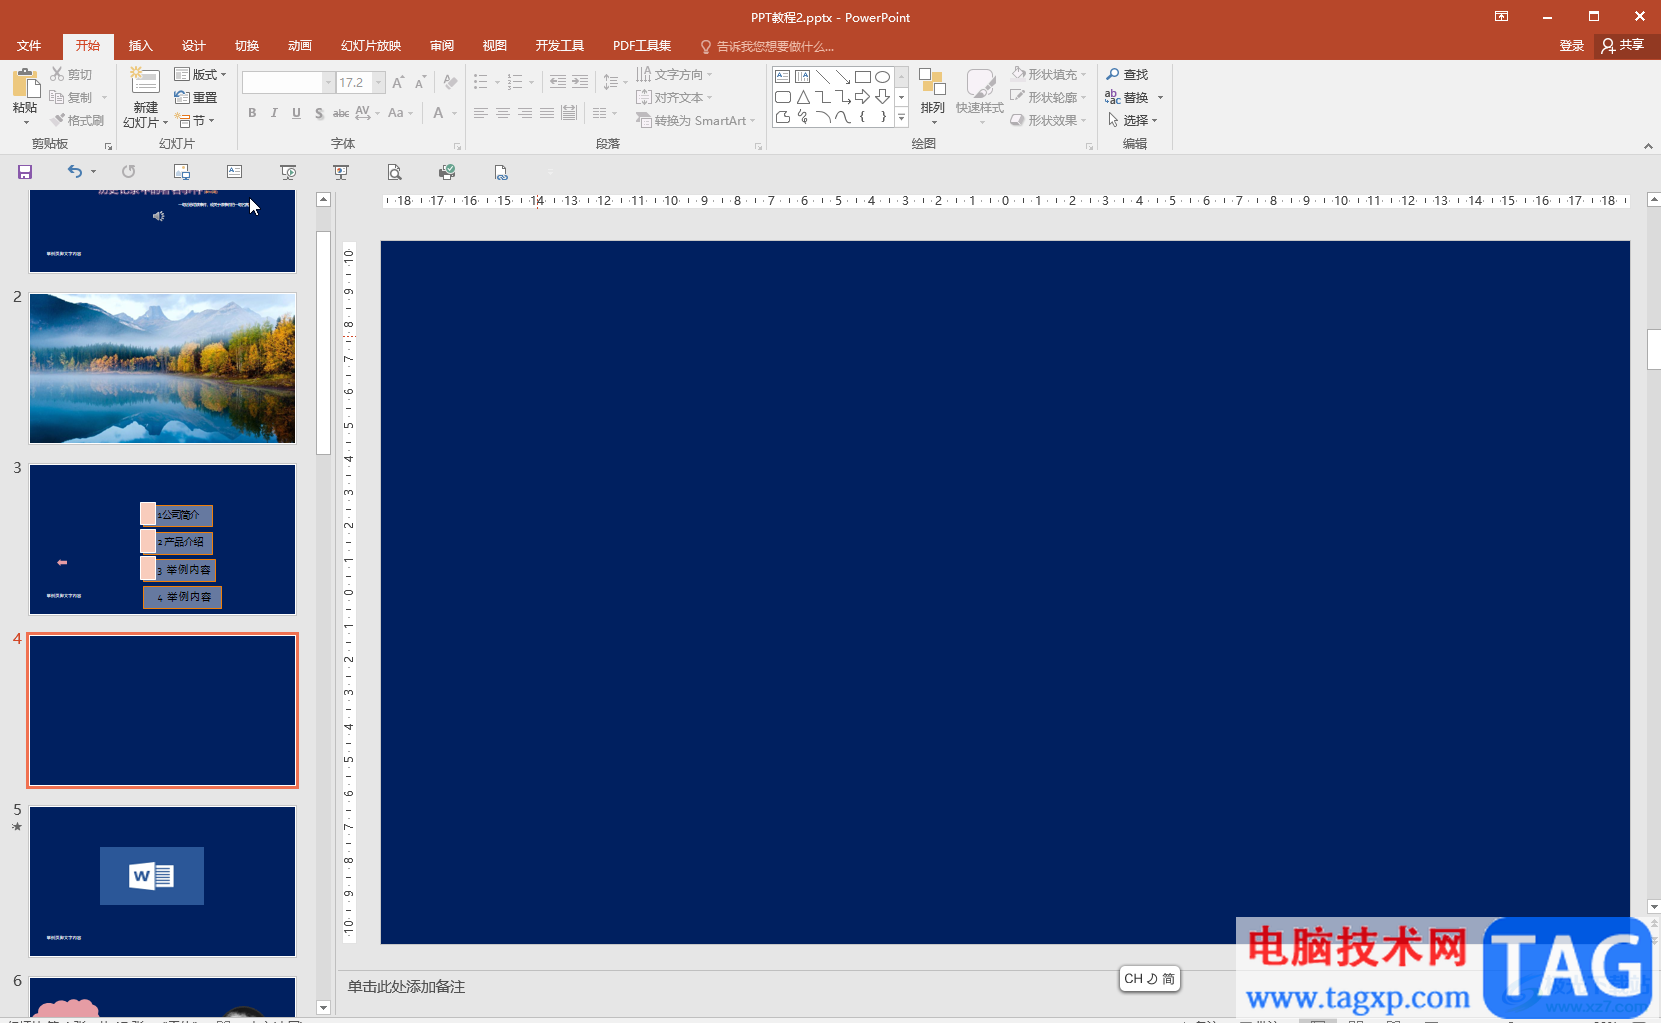Toggle Bold formatting

(252, 113)
